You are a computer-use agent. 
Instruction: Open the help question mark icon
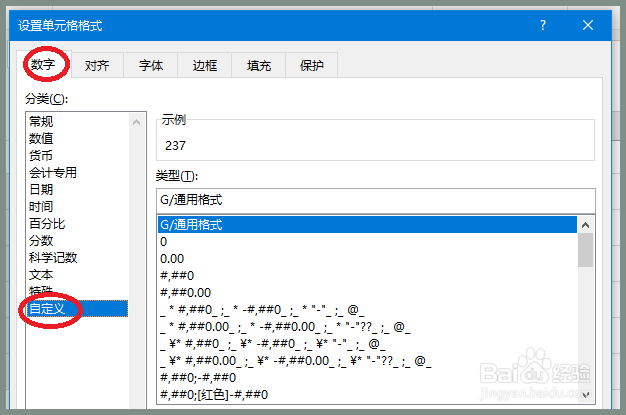coord(543,26)
